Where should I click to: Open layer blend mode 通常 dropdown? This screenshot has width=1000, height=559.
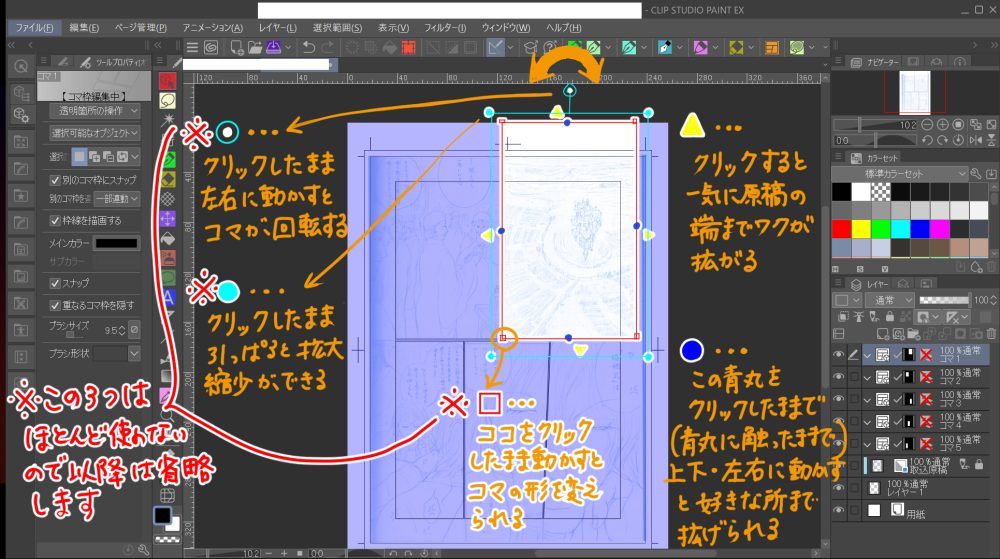891,300
